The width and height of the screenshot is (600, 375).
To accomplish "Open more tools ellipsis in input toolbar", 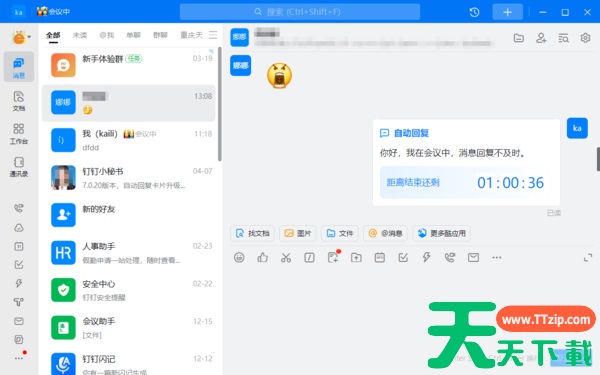I will (497, 258).
